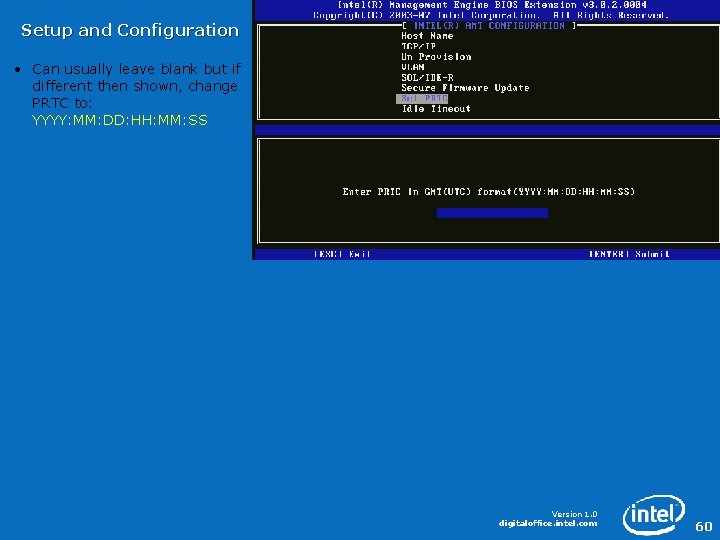Click the 'Can usually leave blank' bullet text
This screenshot has width=720, height=540.
coord(136,86)
